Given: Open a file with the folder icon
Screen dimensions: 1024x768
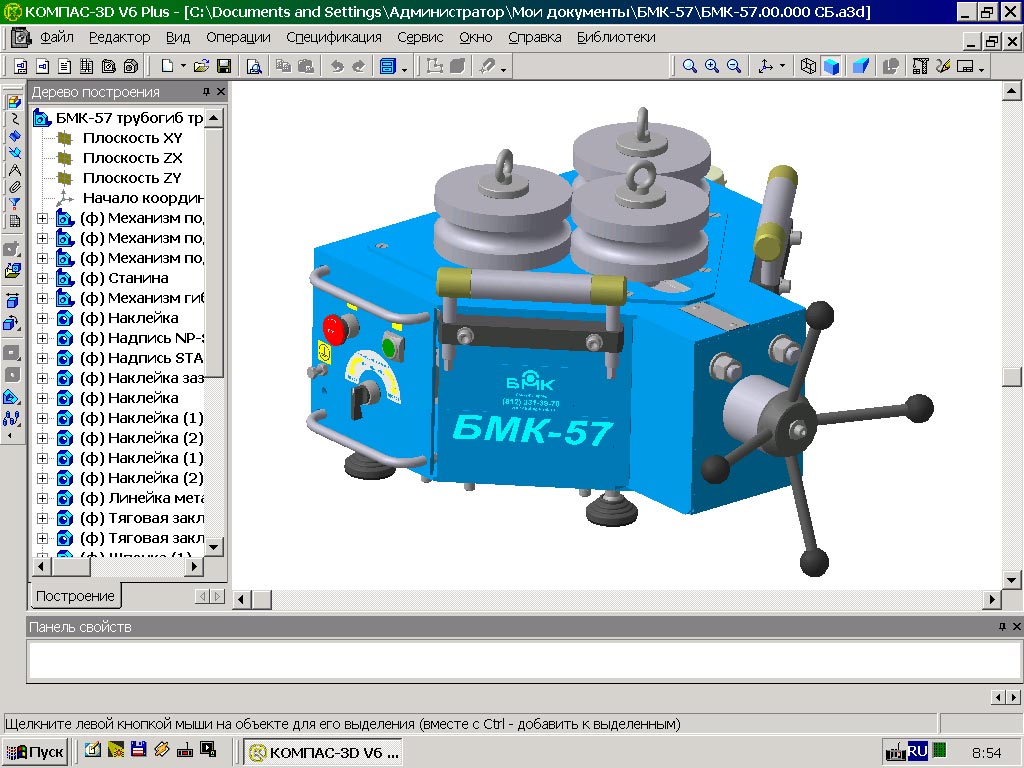Looking at the screenshot, I should 202,66.
